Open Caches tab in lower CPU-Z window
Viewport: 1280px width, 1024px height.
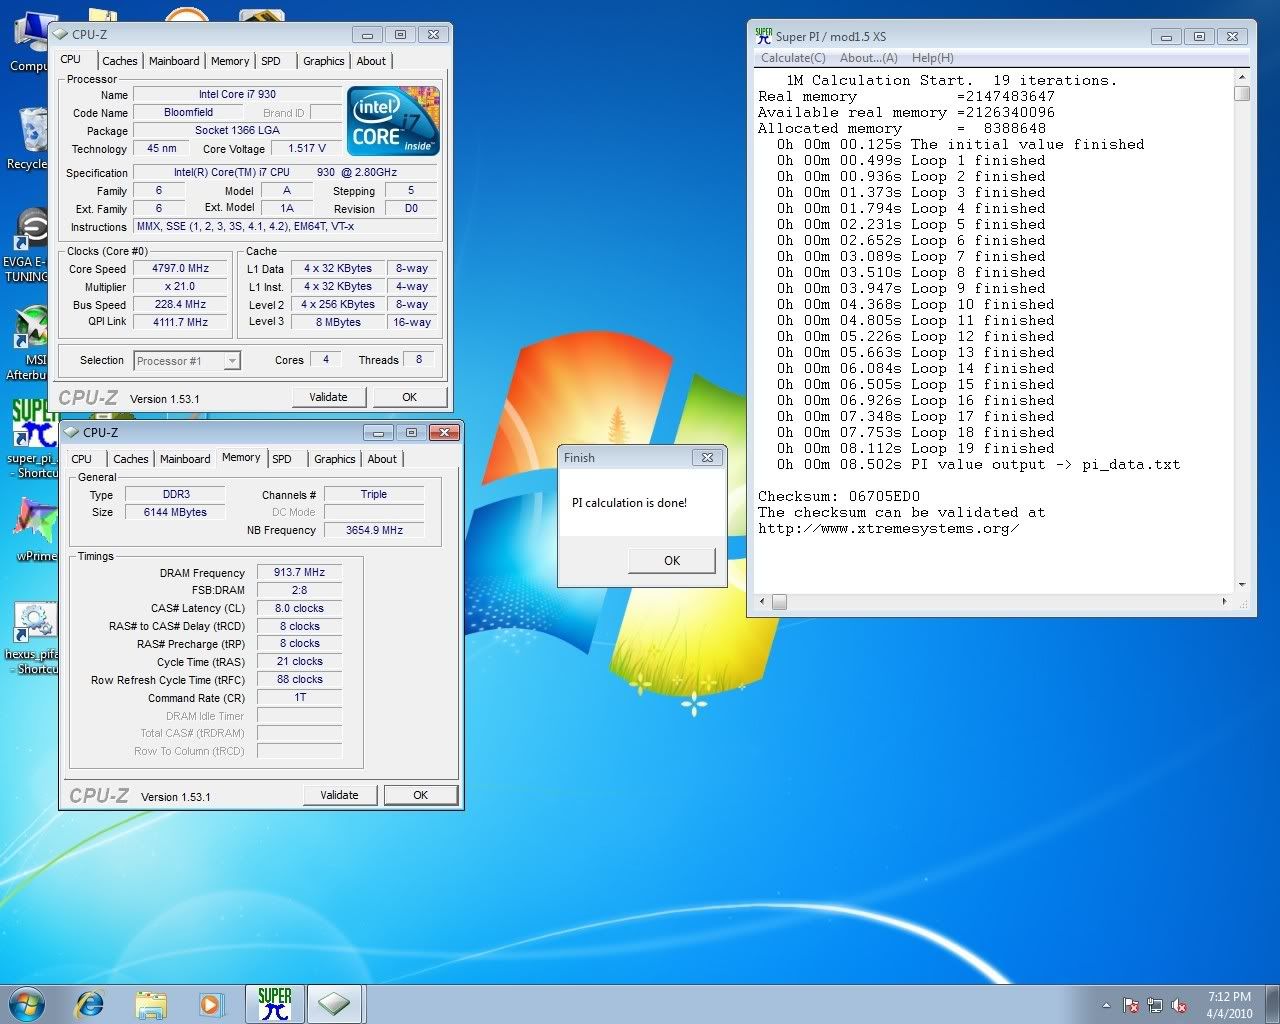pyautogui.click(x=130, y=459)
